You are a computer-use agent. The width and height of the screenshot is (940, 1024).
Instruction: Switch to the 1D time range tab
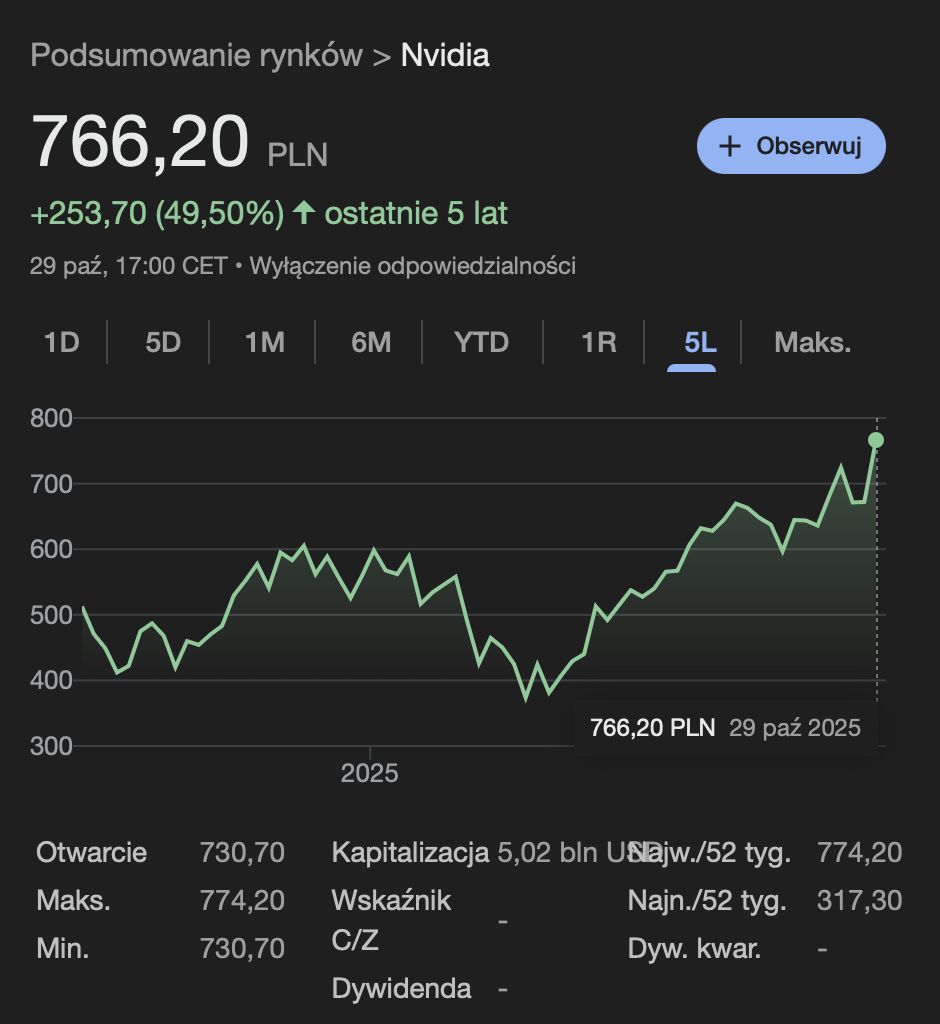click(x=61, y=343)
